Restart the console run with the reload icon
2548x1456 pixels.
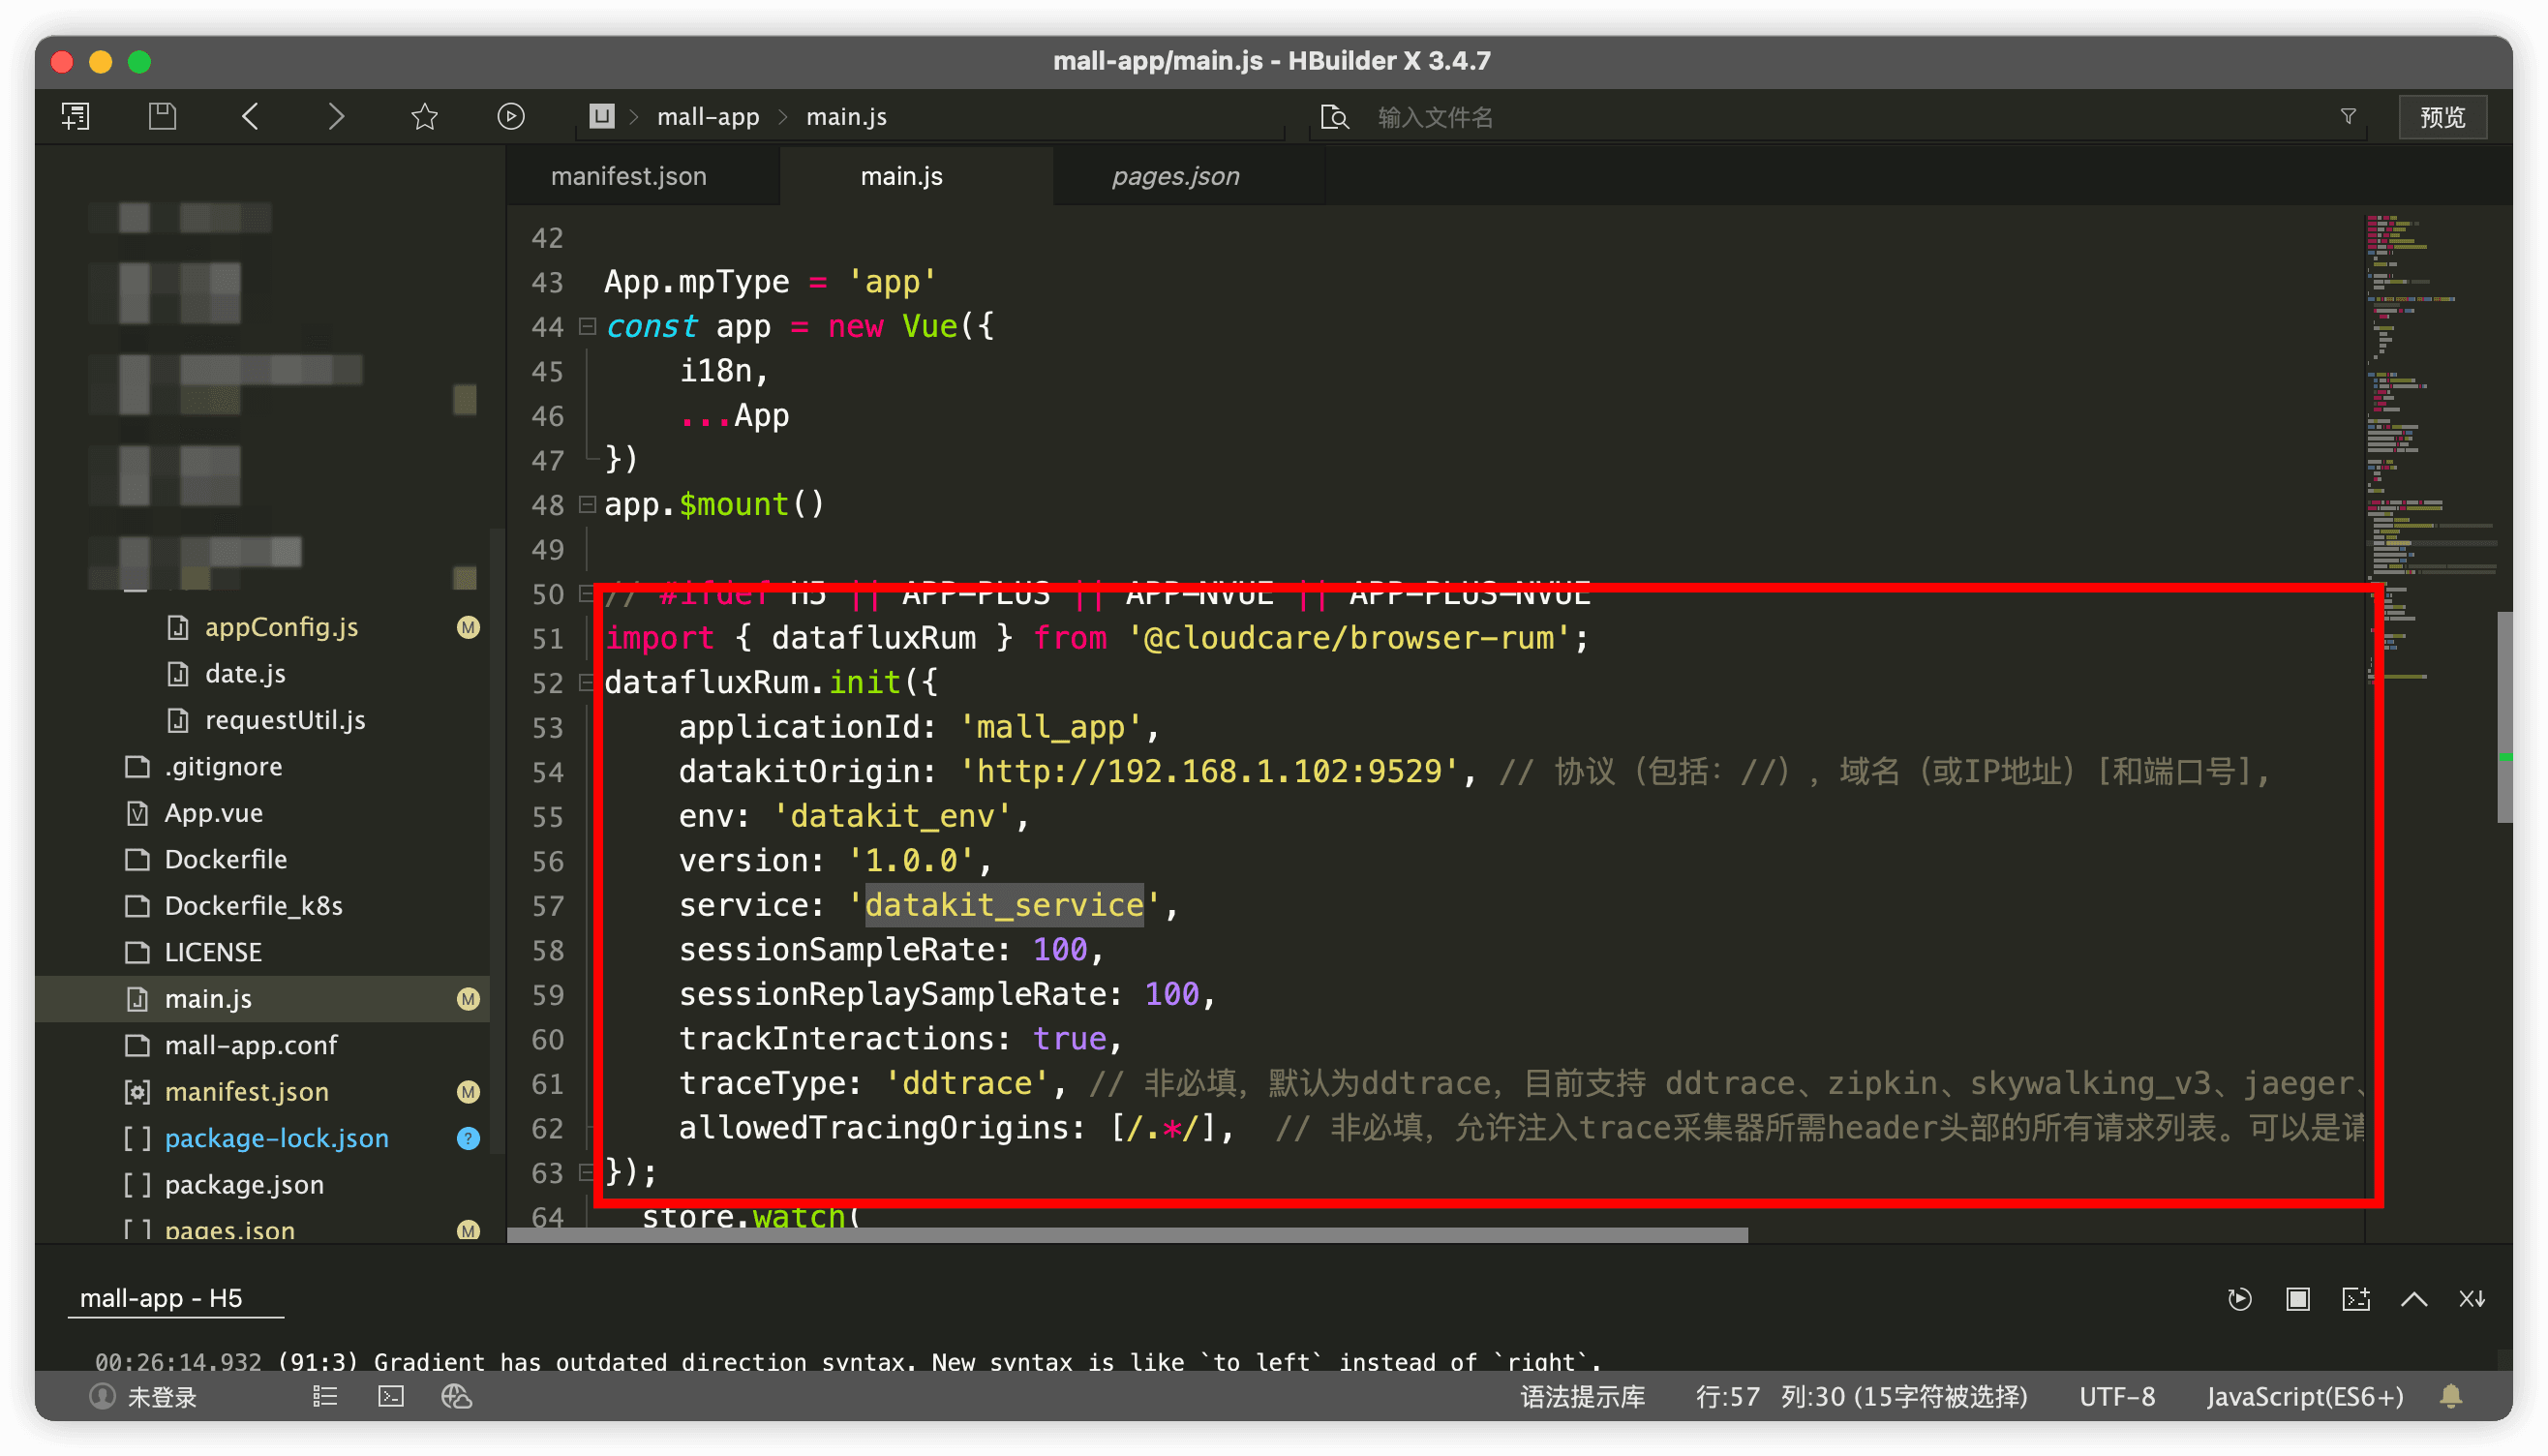tap(2239, 1299)
